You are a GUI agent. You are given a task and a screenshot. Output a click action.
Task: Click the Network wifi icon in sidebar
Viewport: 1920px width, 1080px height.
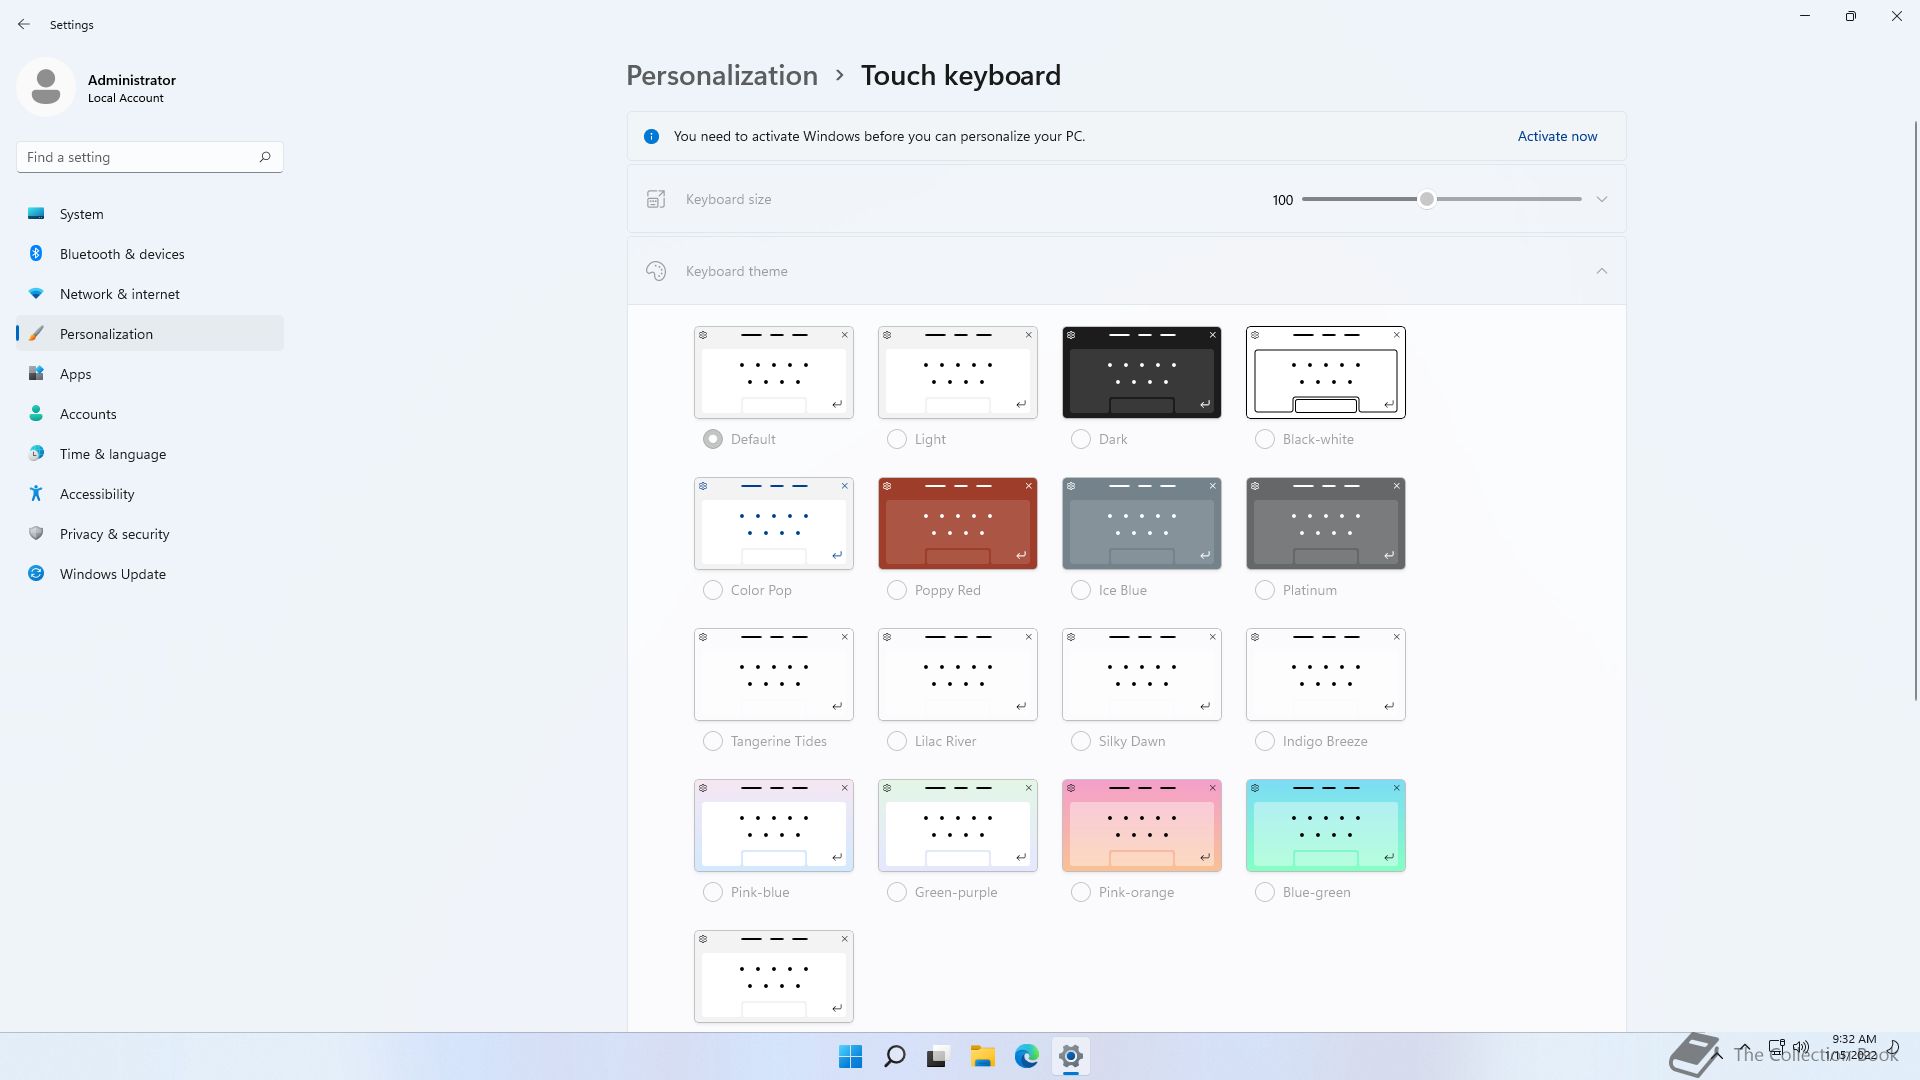click(x=36, y=294)
